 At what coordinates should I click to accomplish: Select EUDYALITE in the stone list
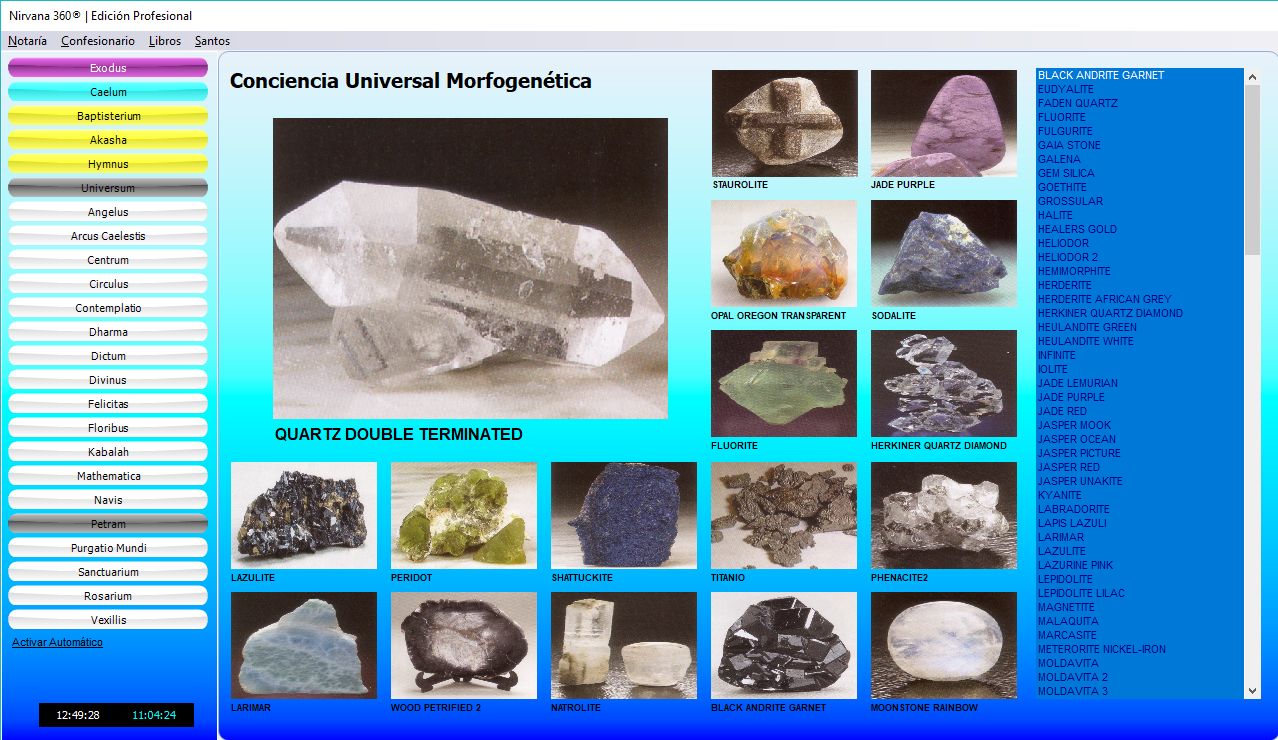(x=1140, y=89)
